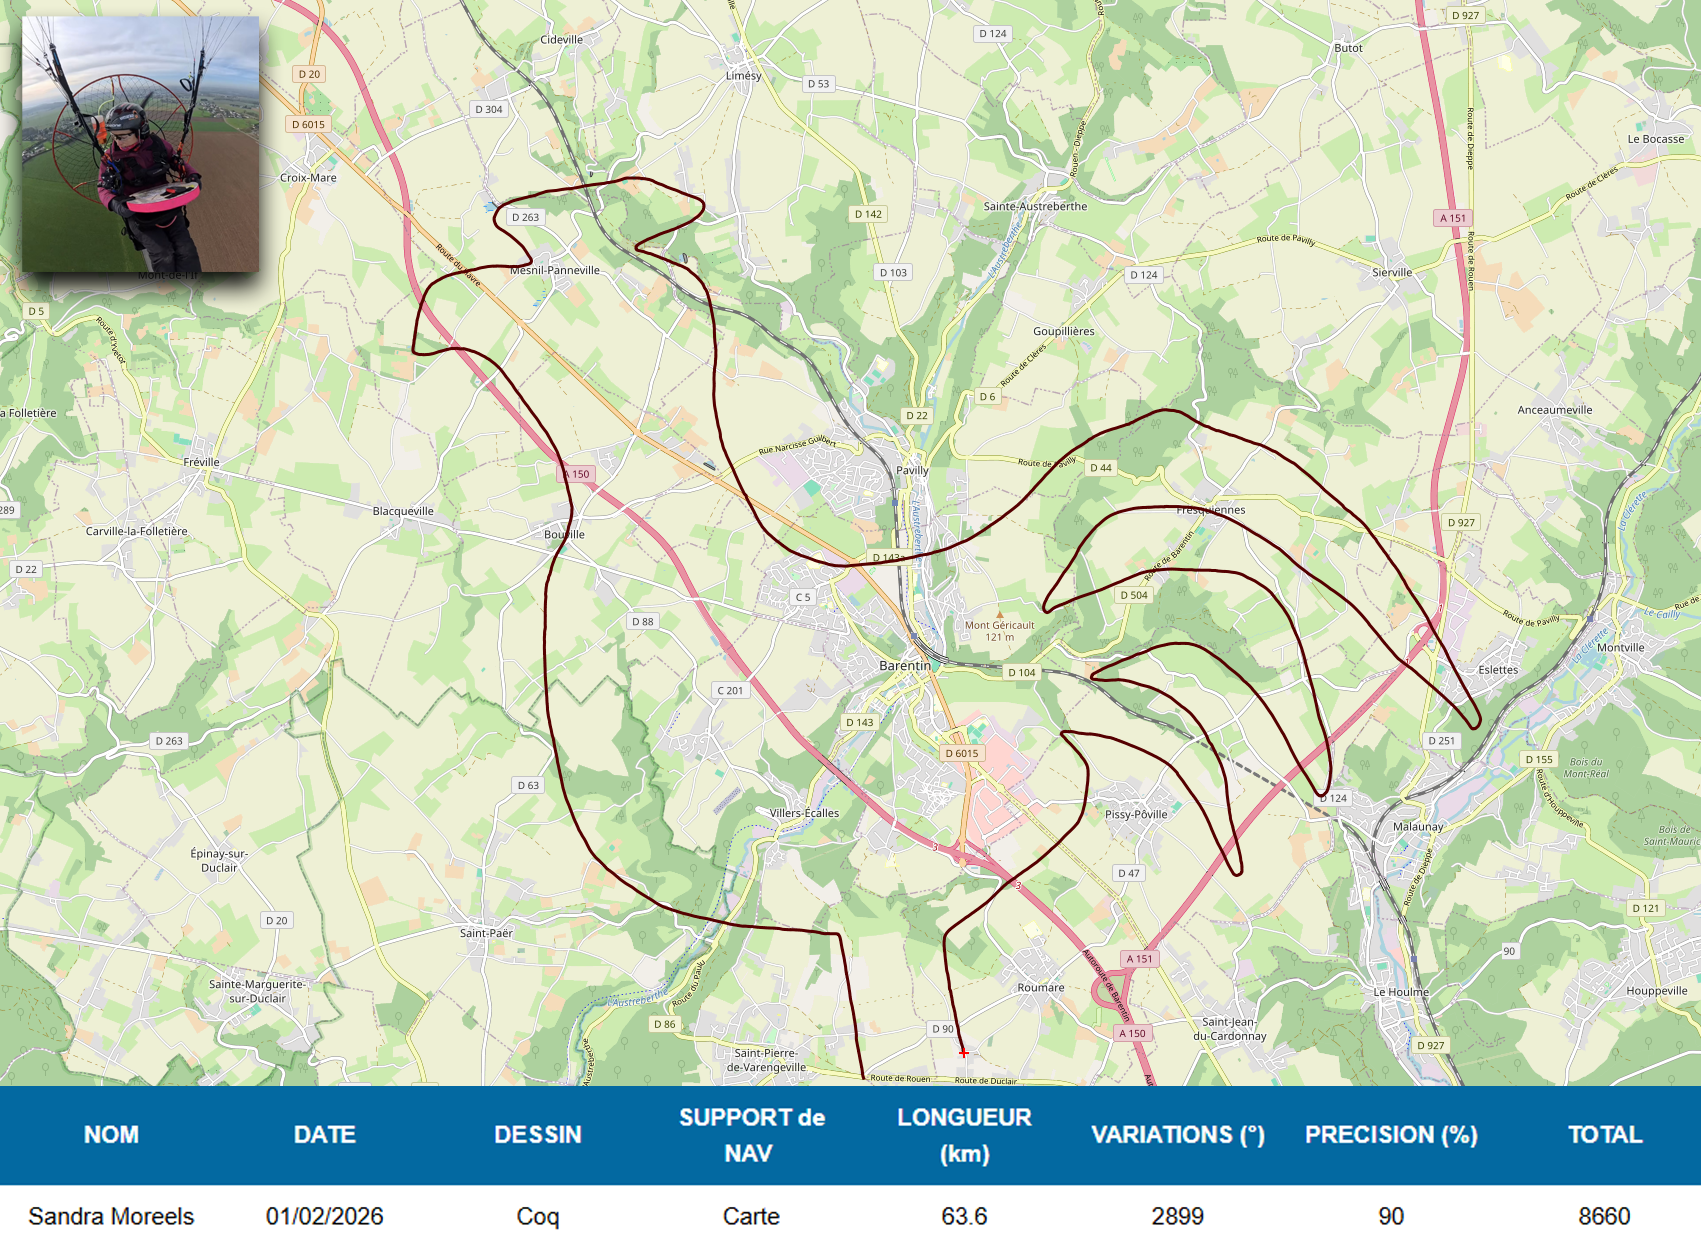Click the Mont Géricault peak triangle icon
The image size is (1701, 1248).
click(999, 614)
